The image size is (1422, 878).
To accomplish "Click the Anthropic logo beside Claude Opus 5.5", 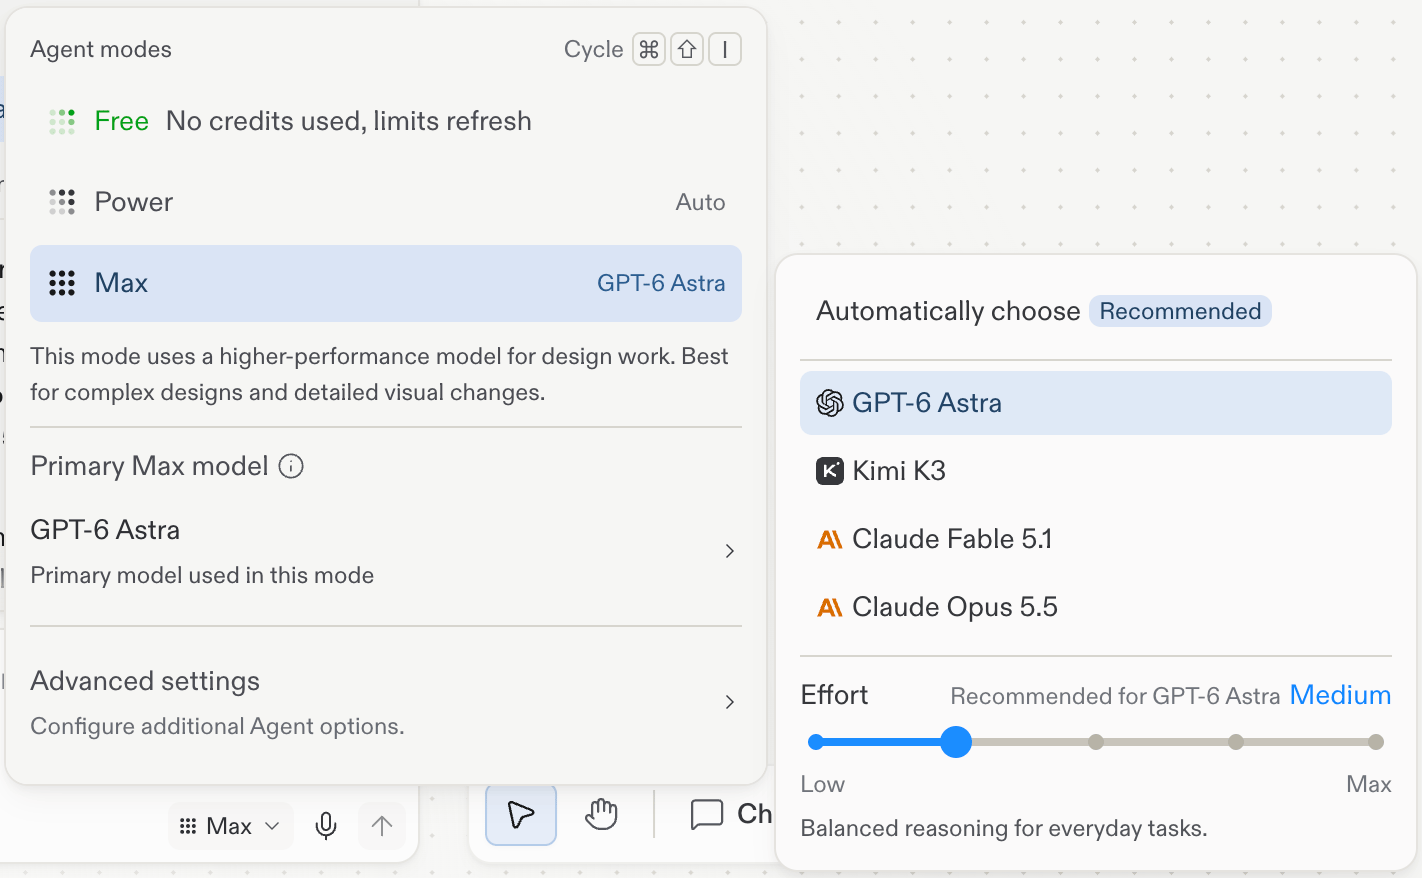I will tap(830, 607).
